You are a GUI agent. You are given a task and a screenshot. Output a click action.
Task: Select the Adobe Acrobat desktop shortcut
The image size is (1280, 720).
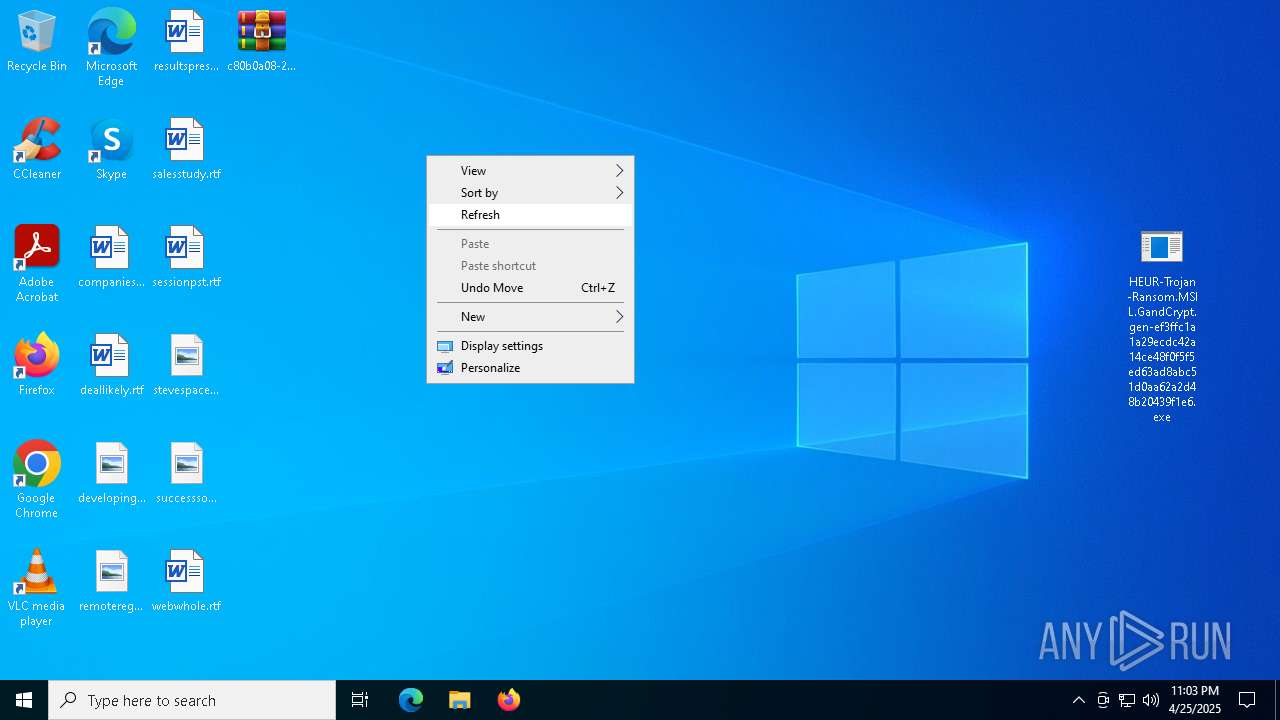pyautogui.click(x=37, y=264)
